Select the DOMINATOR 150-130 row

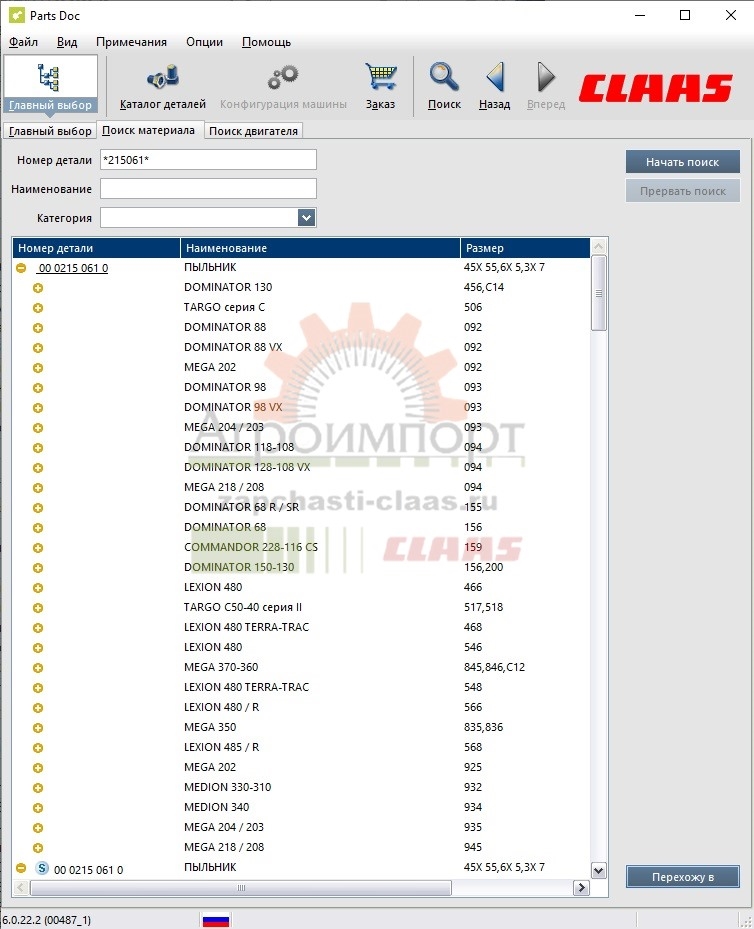pos(301,567)
